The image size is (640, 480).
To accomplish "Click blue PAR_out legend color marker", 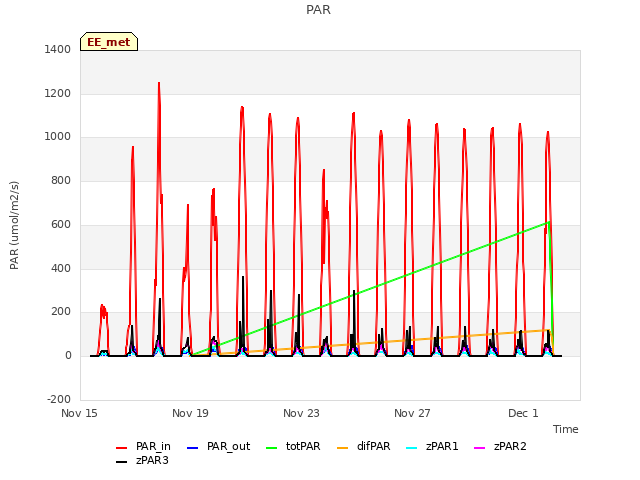I will coord(192,448).
